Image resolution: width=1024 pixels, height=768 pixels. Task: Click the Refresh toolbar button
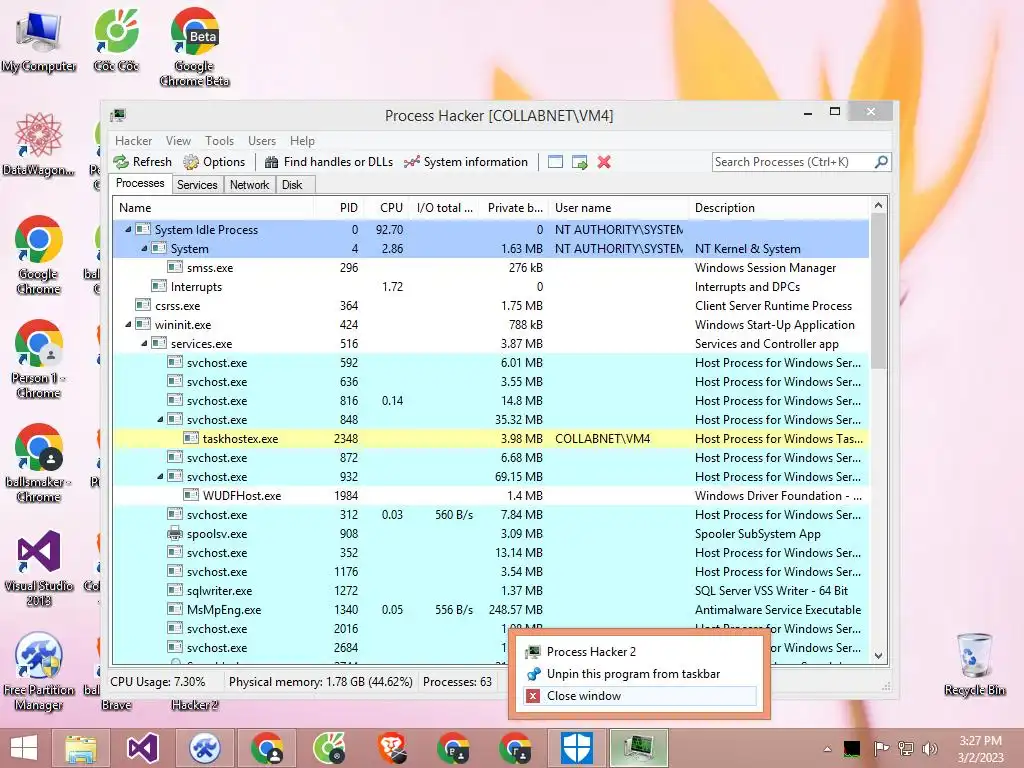[142, 162]
